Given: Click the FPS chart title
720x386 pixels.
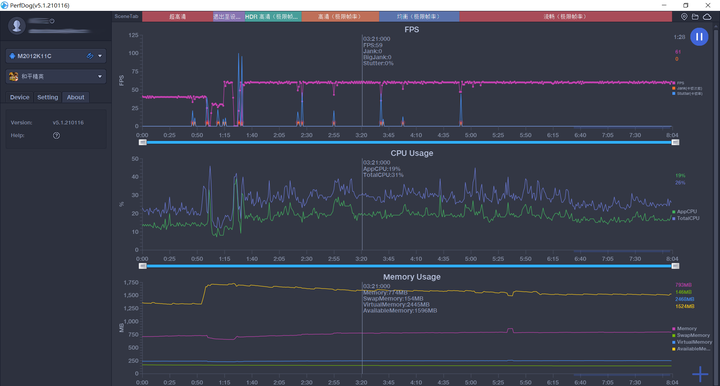Looking at the screenshot, I should click(411, 29).
